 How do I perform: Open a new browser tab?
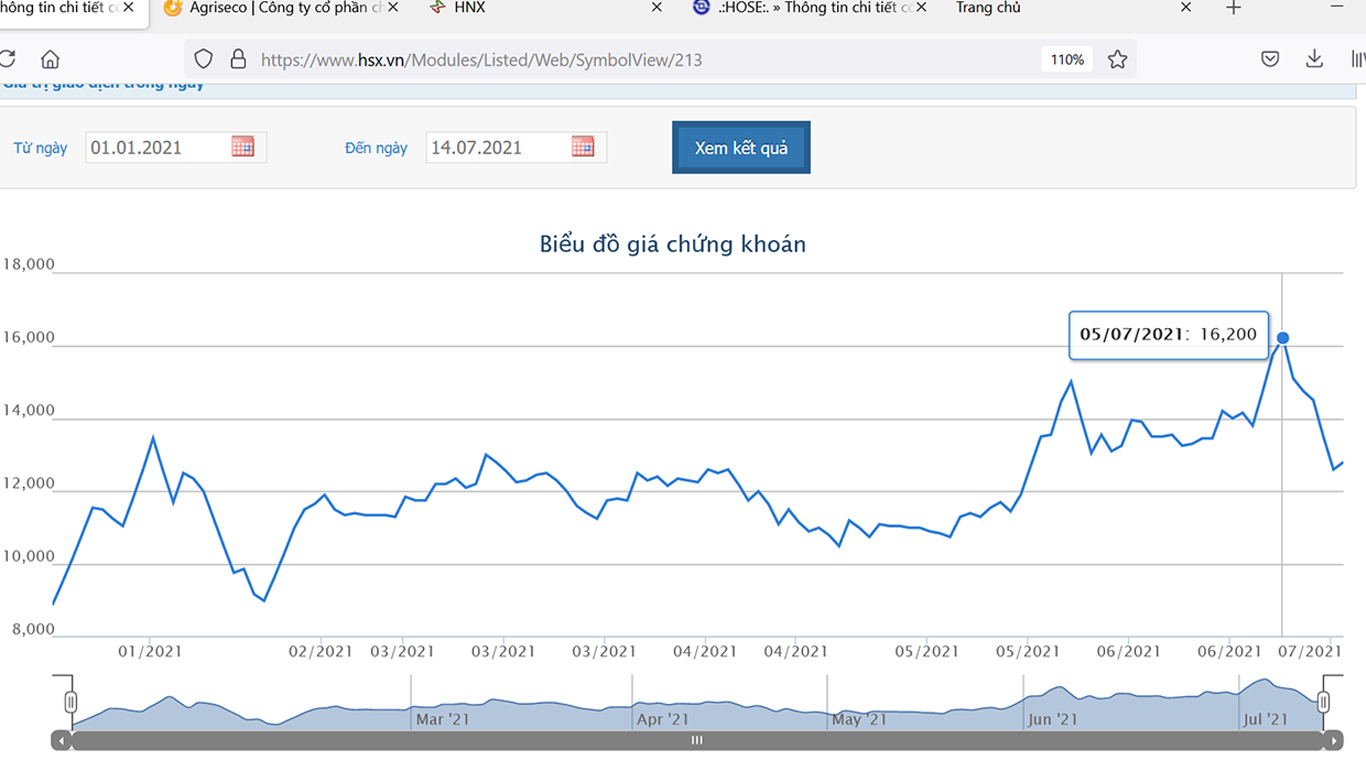coord(1234,8)
